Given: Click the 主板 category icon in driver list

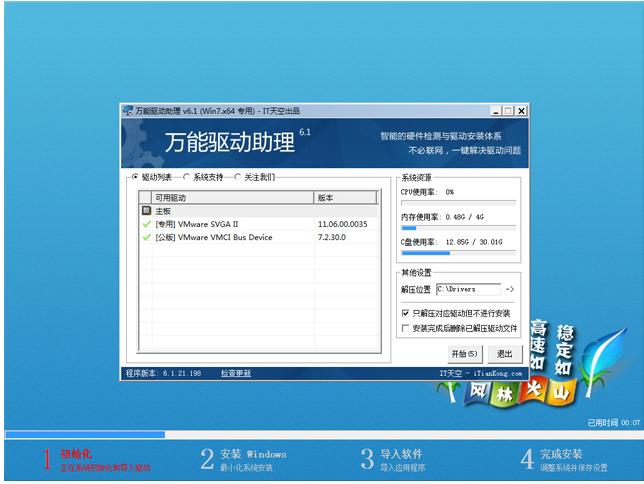Looking at the screenshot, I should [147, 211].
